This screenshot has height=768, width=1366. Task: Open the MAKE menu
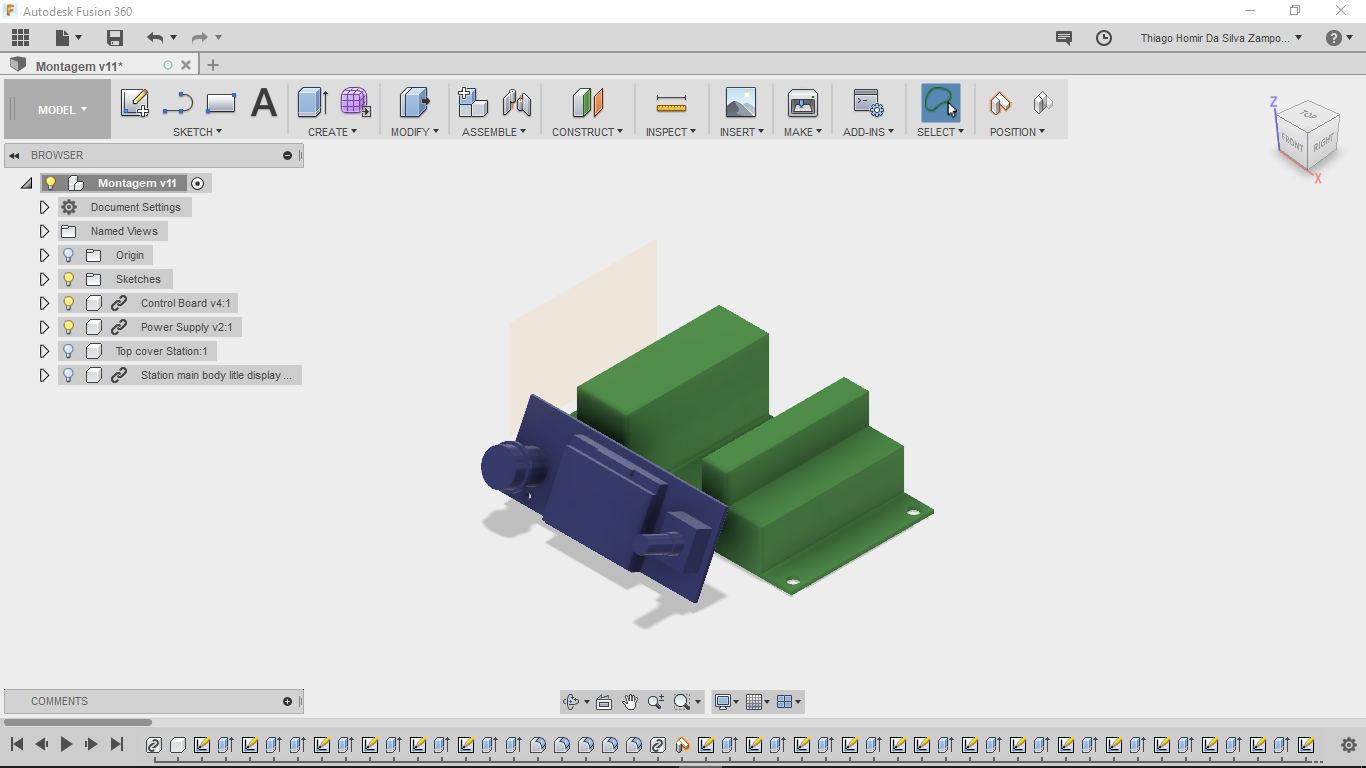(802, 132)
